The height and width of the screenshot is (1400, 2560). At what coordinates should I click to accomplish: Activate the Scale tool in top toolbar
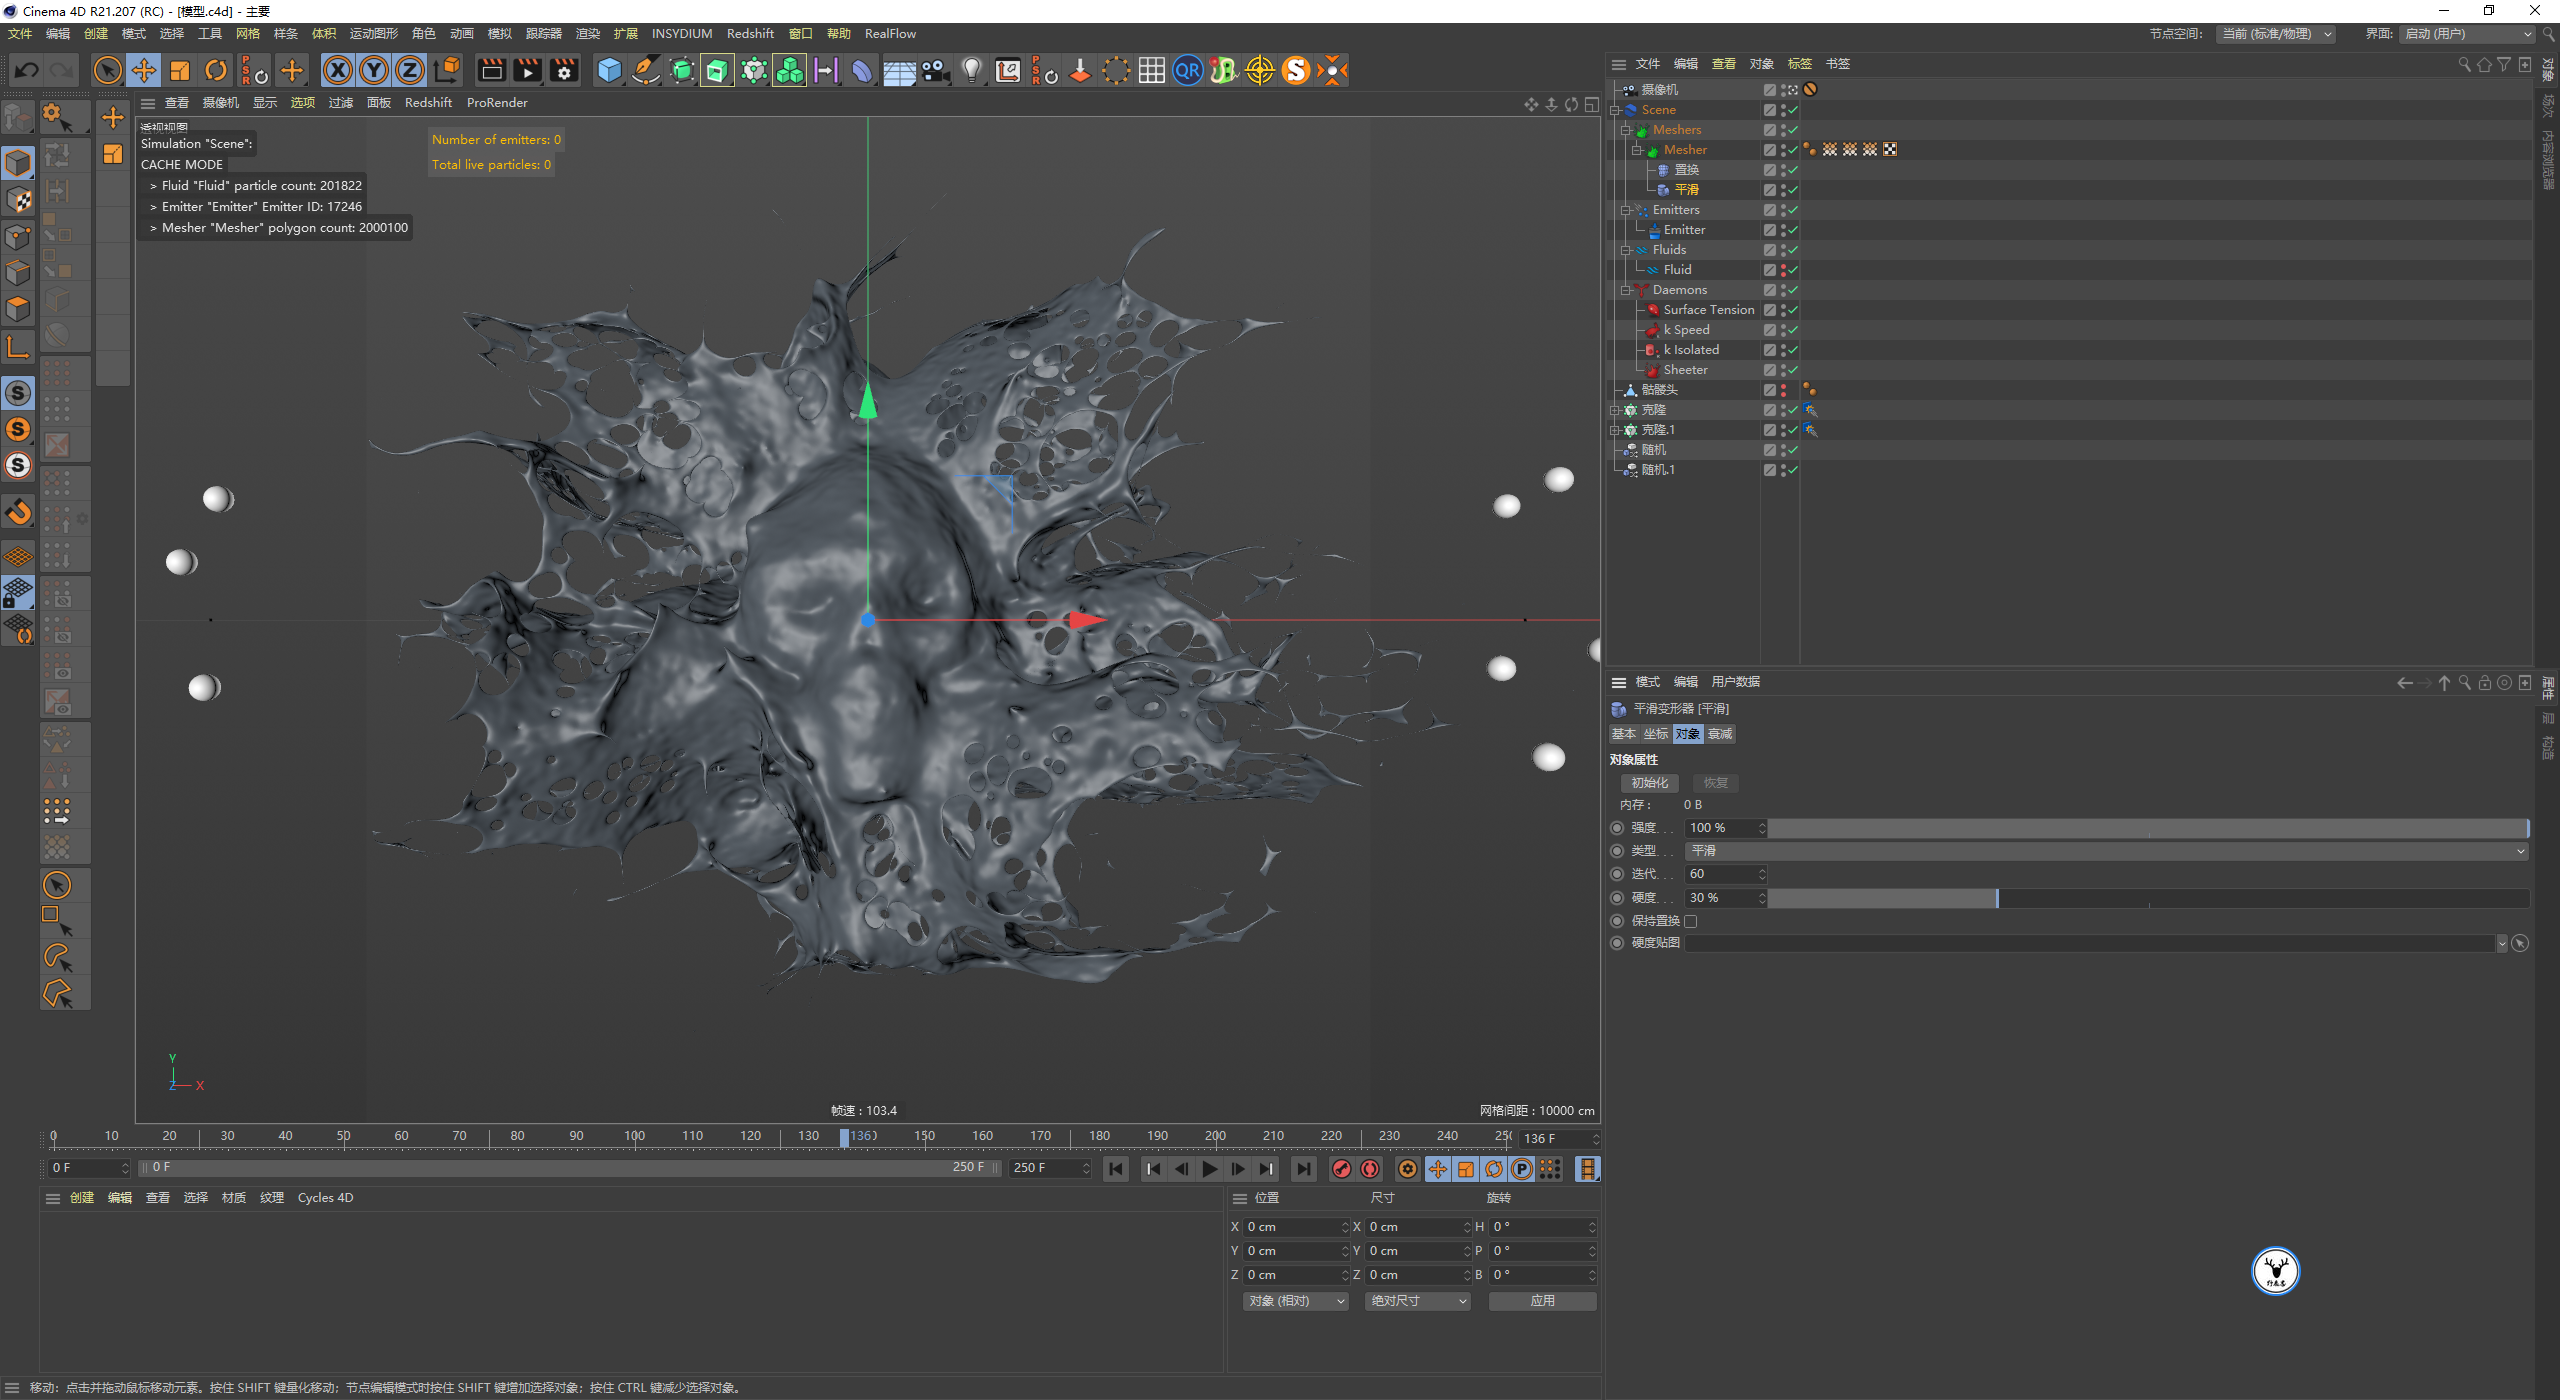pyautogui.click(x=180, y=70)
